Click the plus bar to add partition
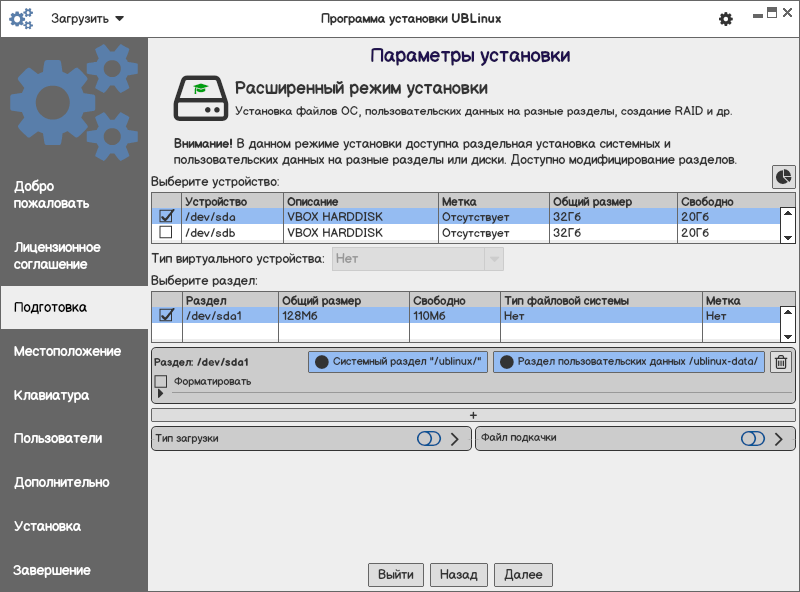This screenshot has height=592, width=800. (473, 415)
